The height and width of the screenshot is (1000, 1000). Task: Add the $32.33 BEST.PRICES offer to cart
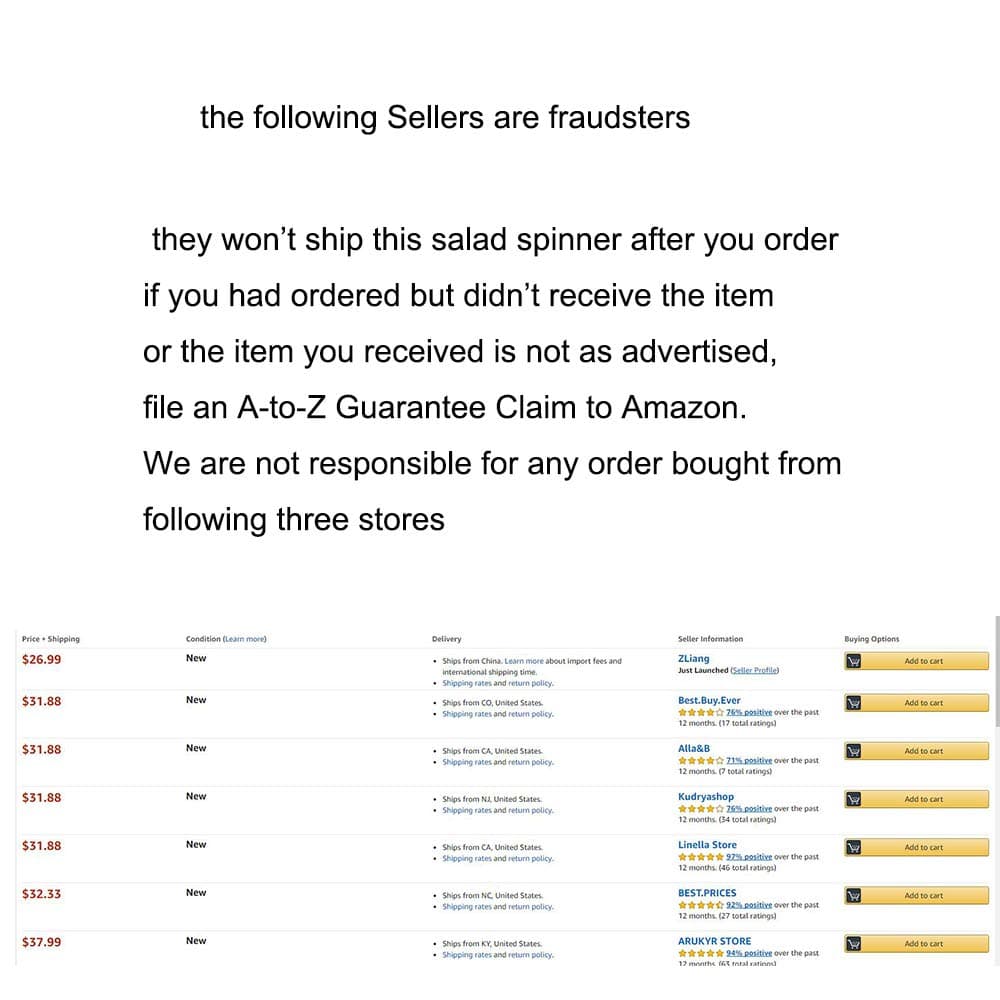click(923, 895)
